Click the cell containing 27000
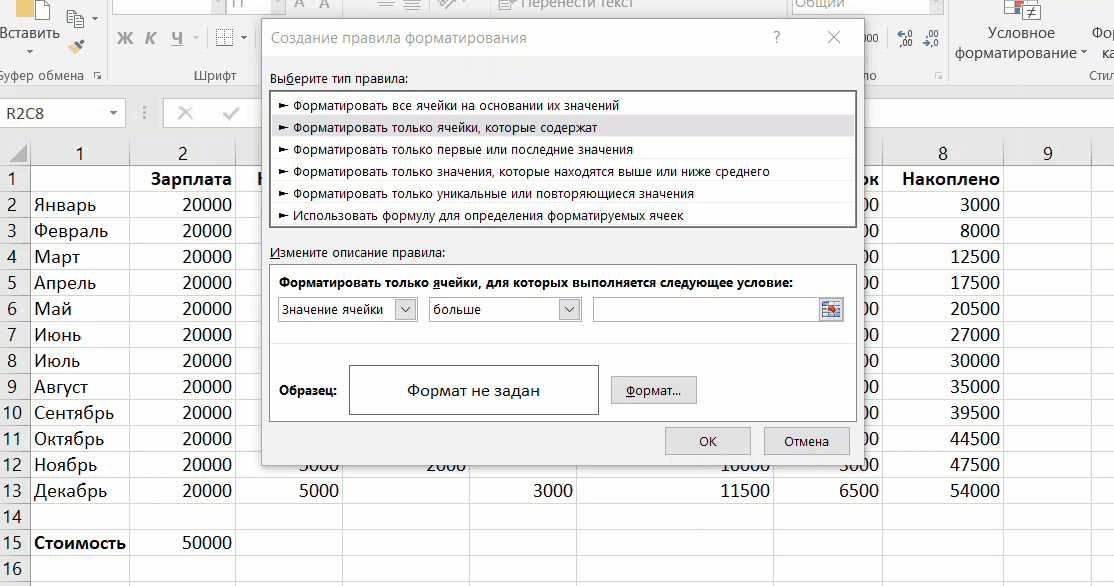 click(x=943, y=335)
